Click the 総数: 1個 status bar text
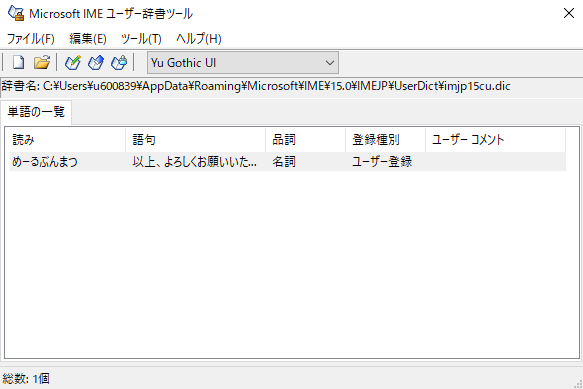This screenshot has width=583, height=389. coord(26,379)
